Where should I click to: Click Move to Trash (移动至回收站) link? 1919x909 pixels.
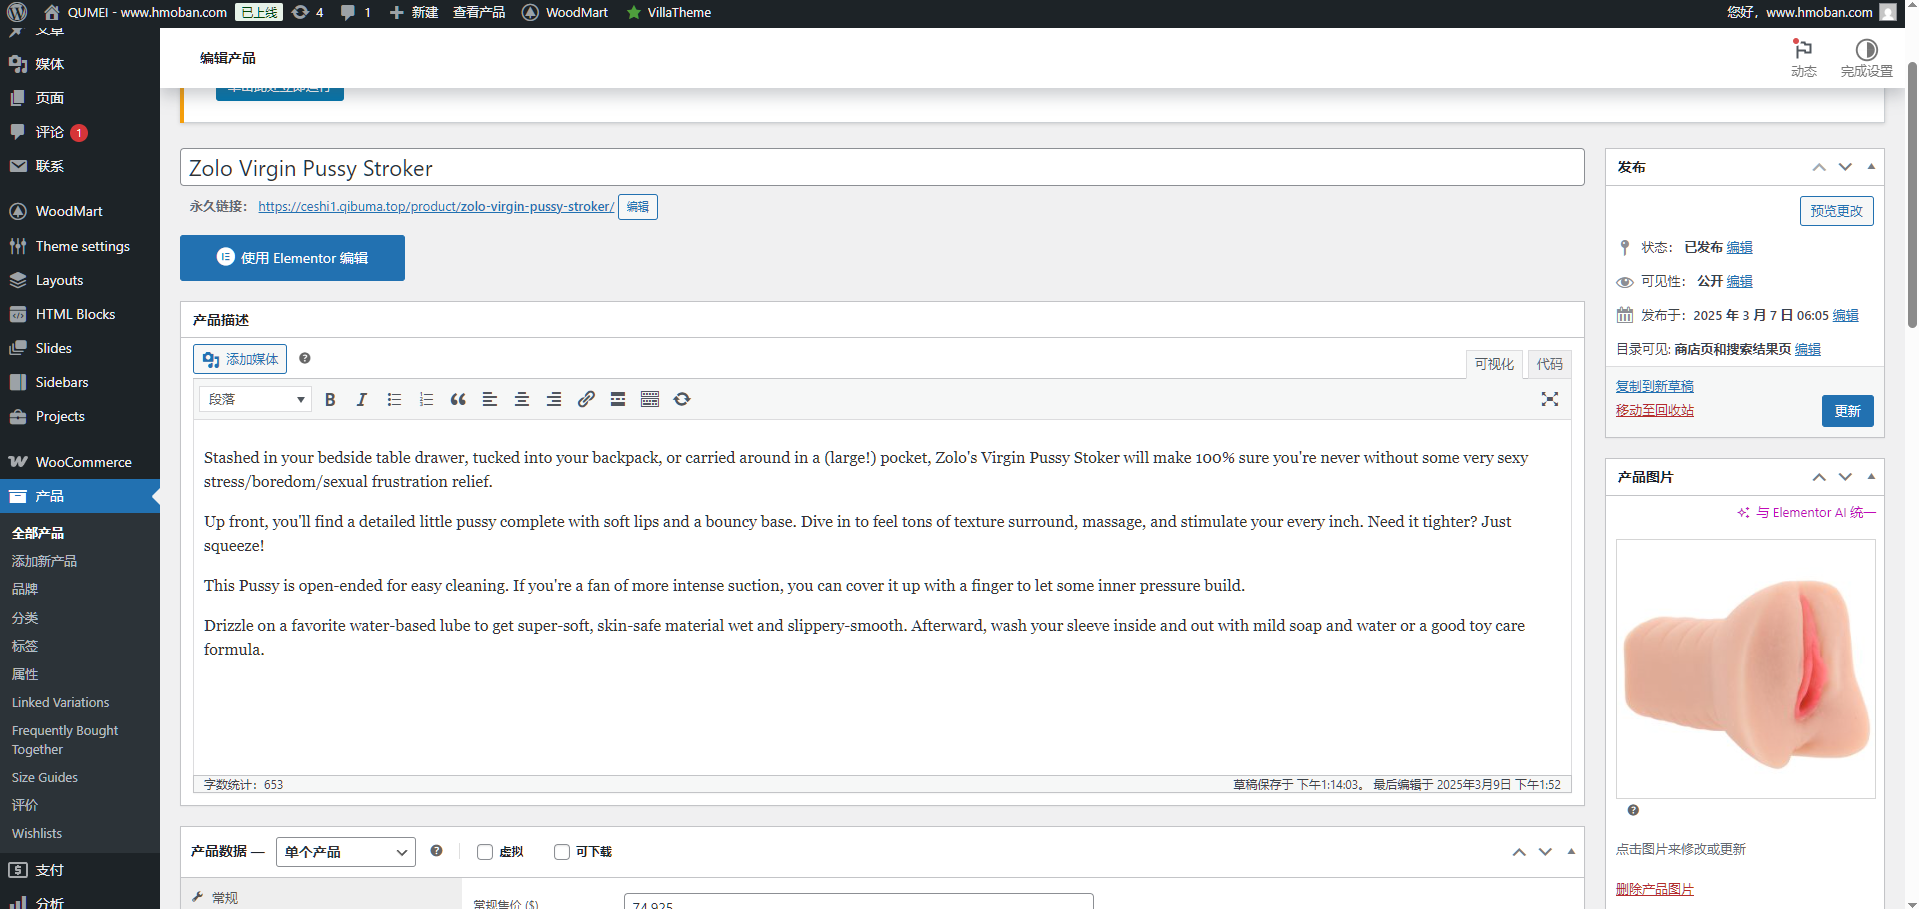coord(1655,410)
